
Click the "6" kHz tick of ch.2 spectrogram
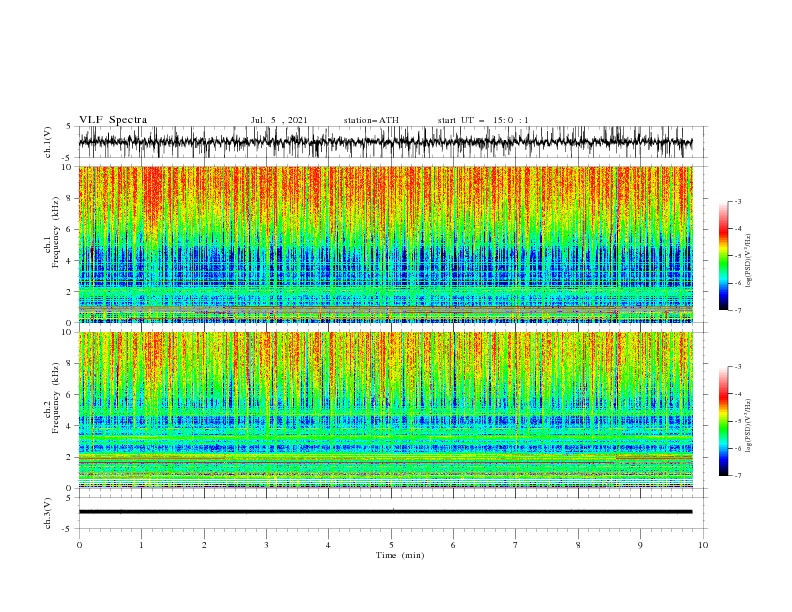70,395
